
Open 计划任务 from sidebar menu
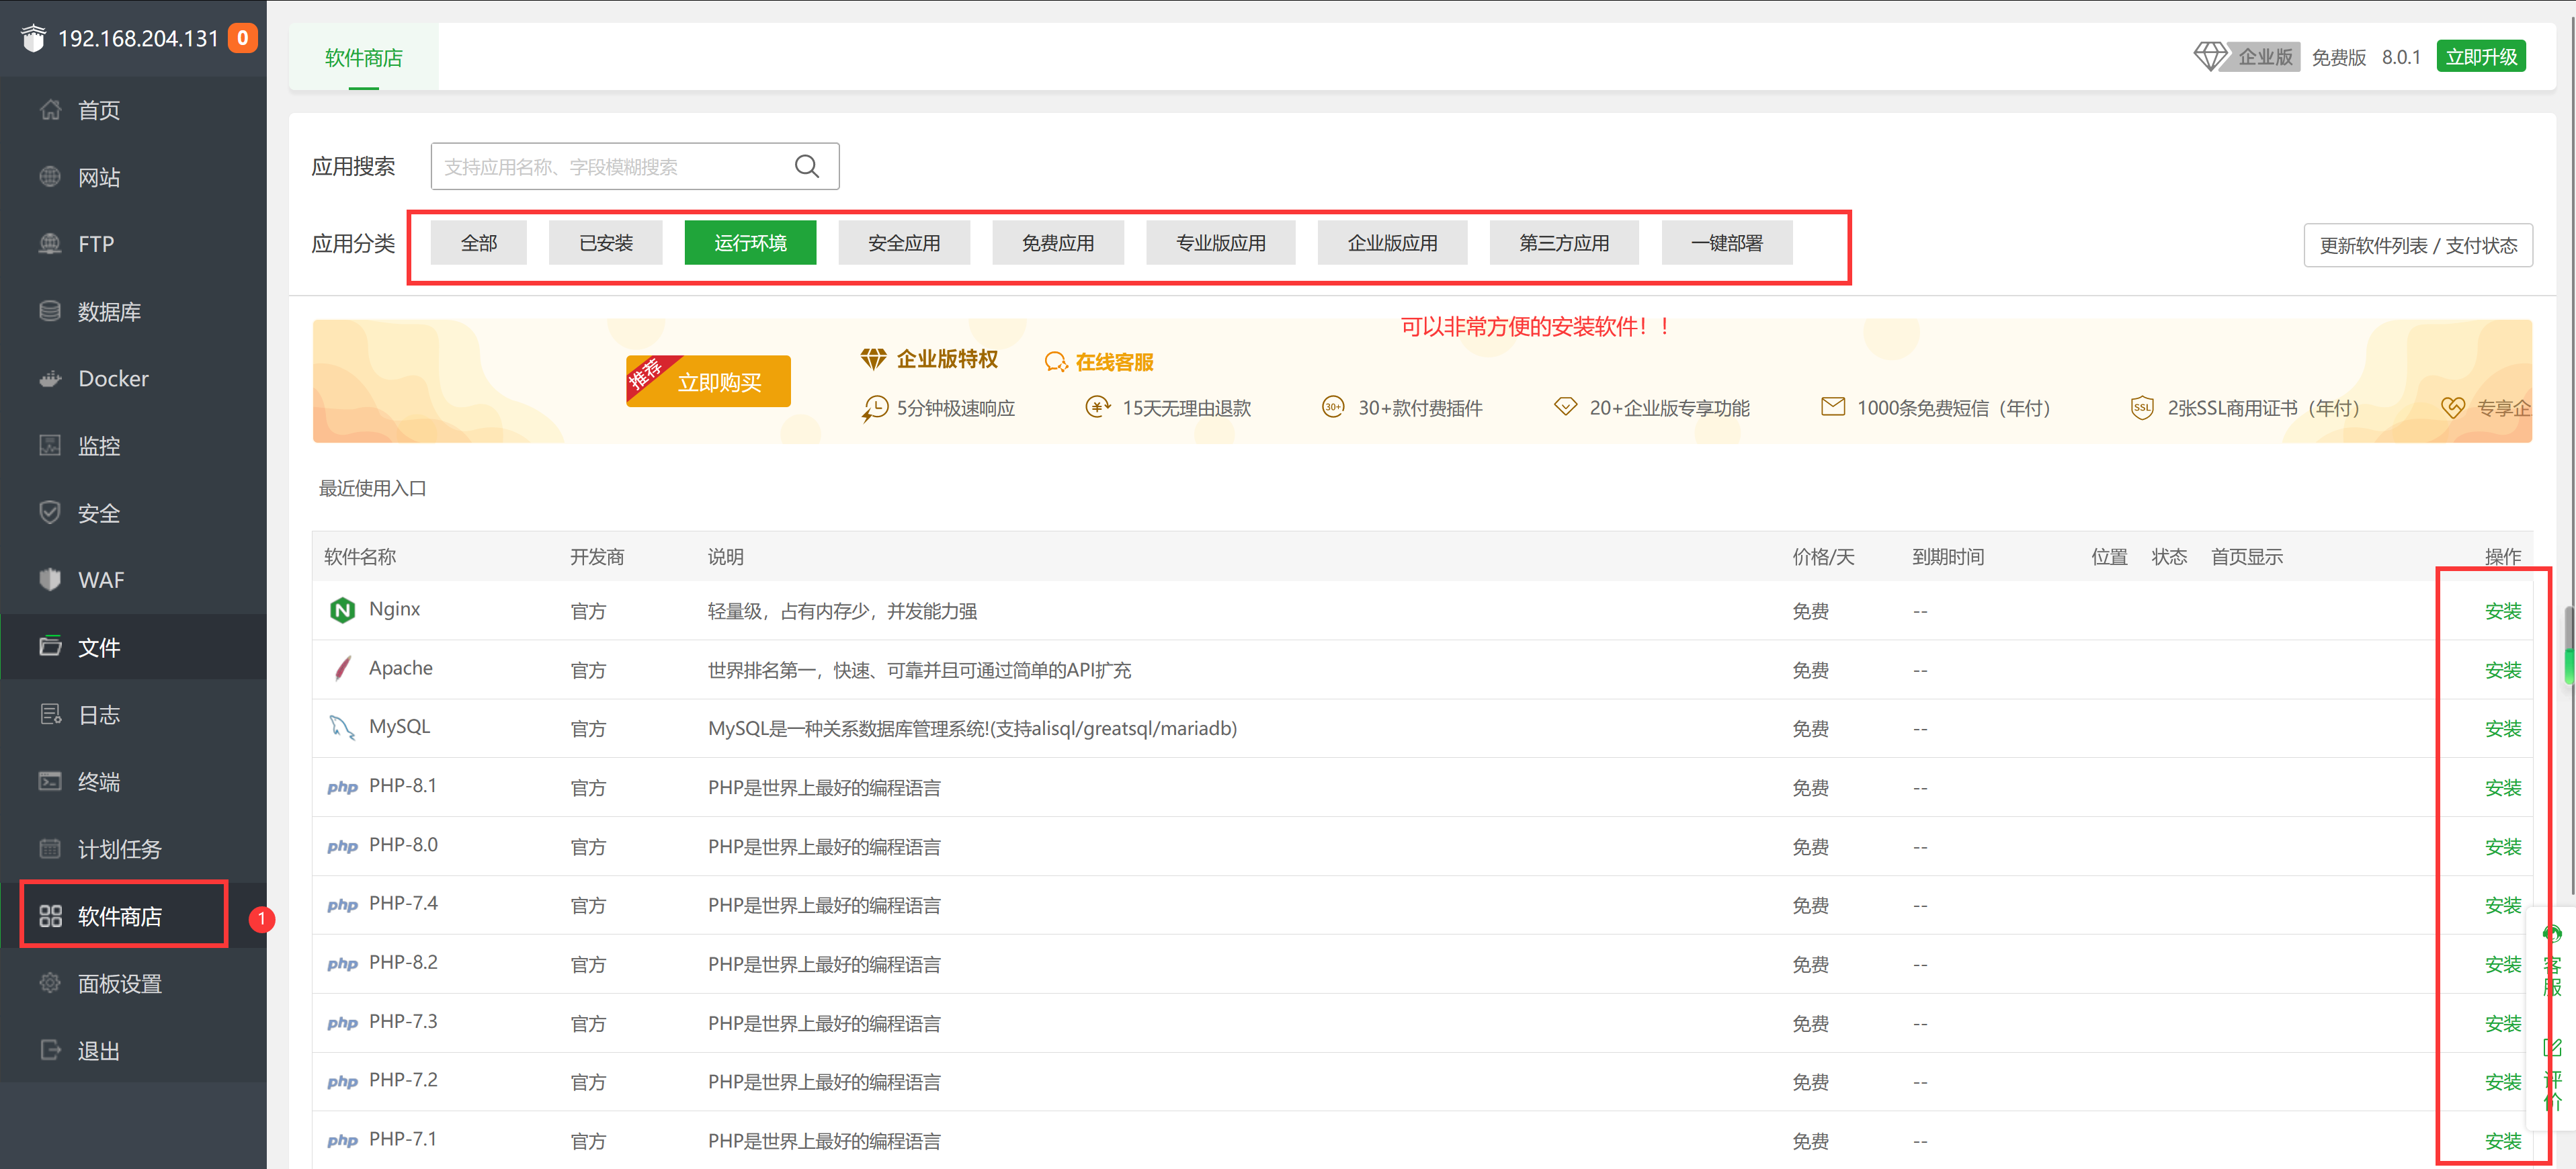(x=120, y=849)
